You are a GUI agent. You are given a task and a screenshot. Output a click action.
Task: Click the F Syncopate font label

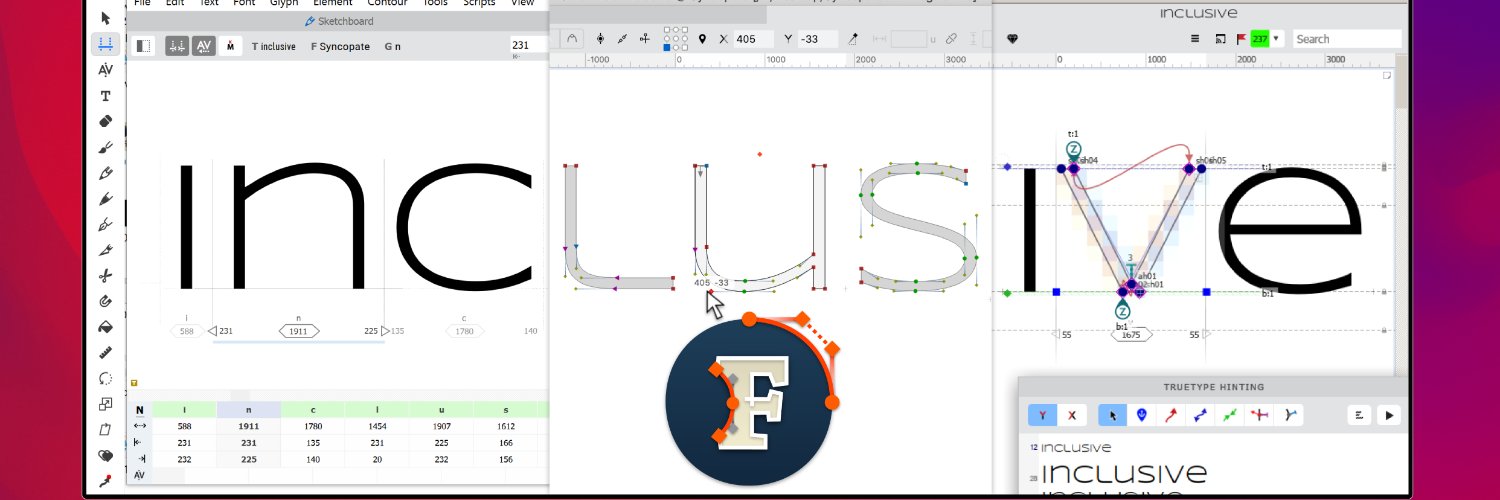[x=340, y=46]
